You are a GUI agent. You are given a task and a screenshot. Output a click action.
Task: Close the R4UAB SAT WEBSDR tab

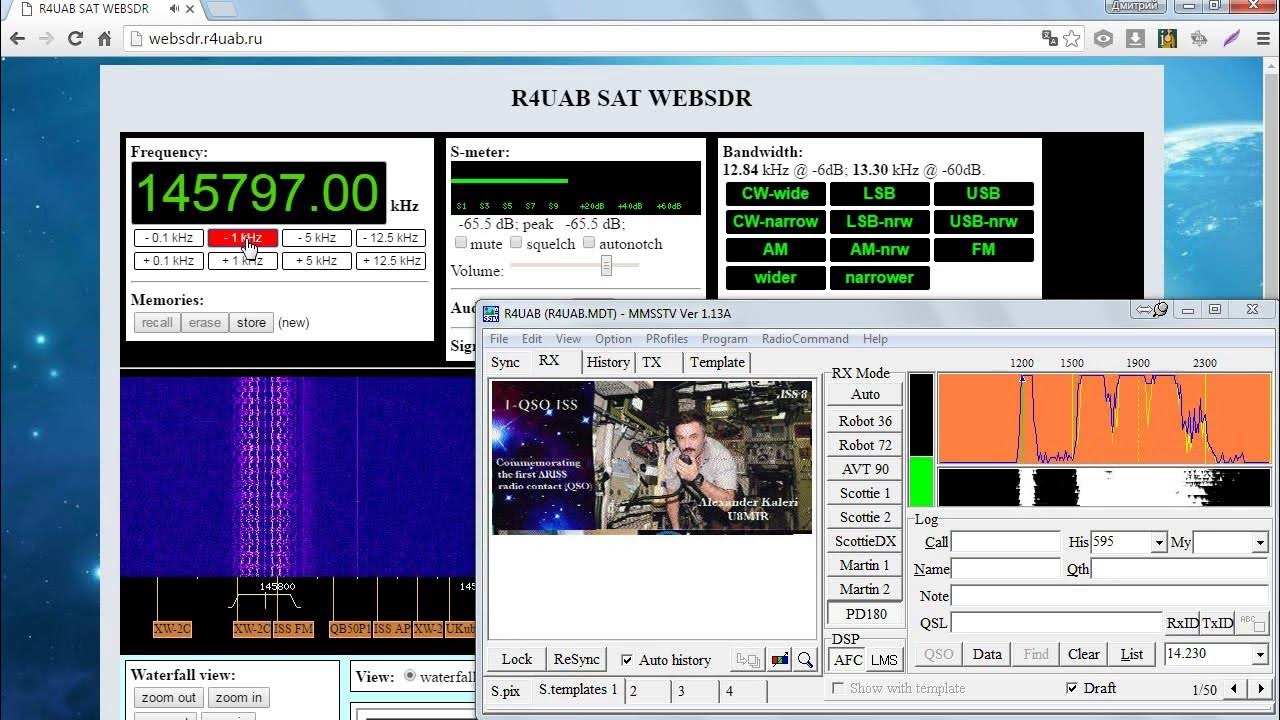191,9
